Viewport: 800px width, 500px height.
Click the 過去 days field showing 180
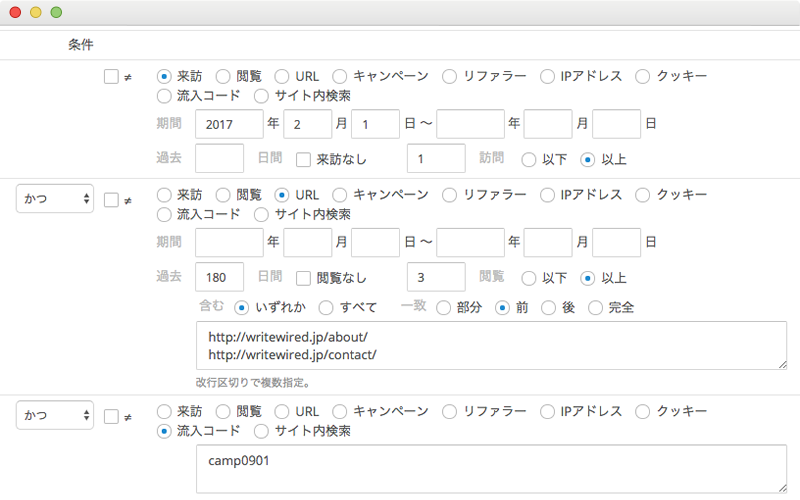tap(219, 277)
